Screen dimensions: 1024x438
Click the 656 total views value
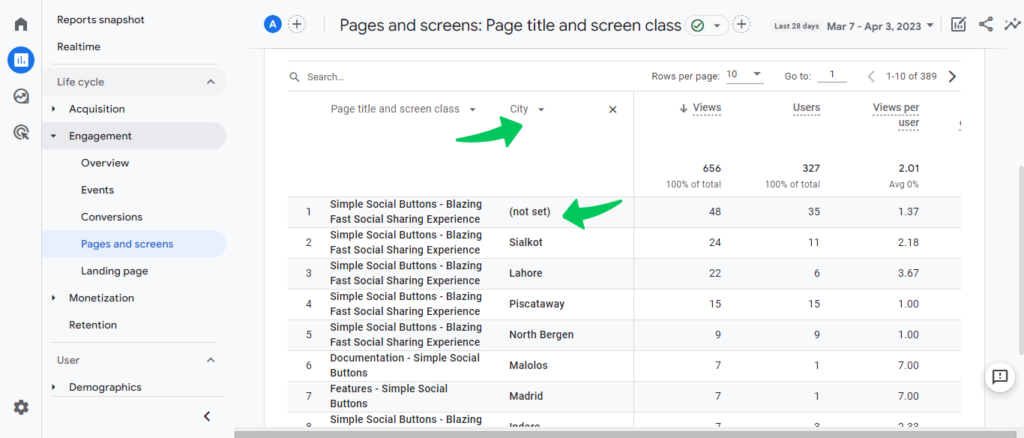point(711,168)
